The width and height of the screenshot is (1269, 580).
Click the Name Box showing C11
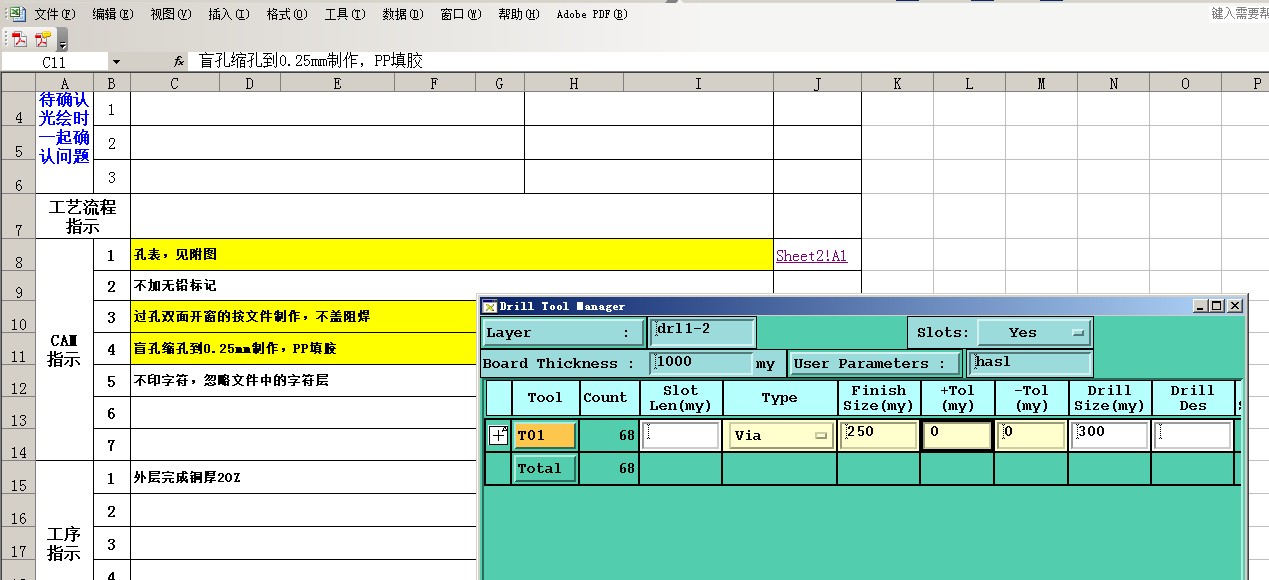coord(55,62)
